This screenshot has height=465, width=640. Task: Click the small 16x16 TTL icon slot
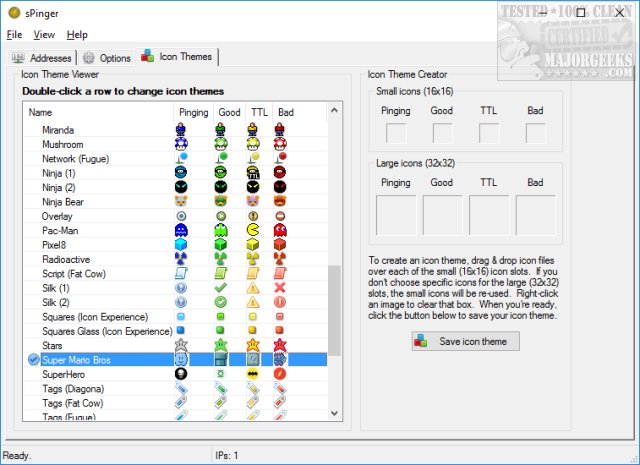pos(489,133)
